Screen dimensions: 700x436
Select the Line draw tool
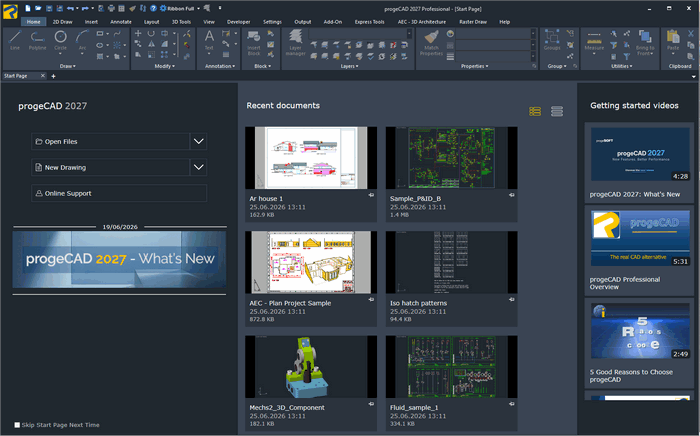pos(15,40)
